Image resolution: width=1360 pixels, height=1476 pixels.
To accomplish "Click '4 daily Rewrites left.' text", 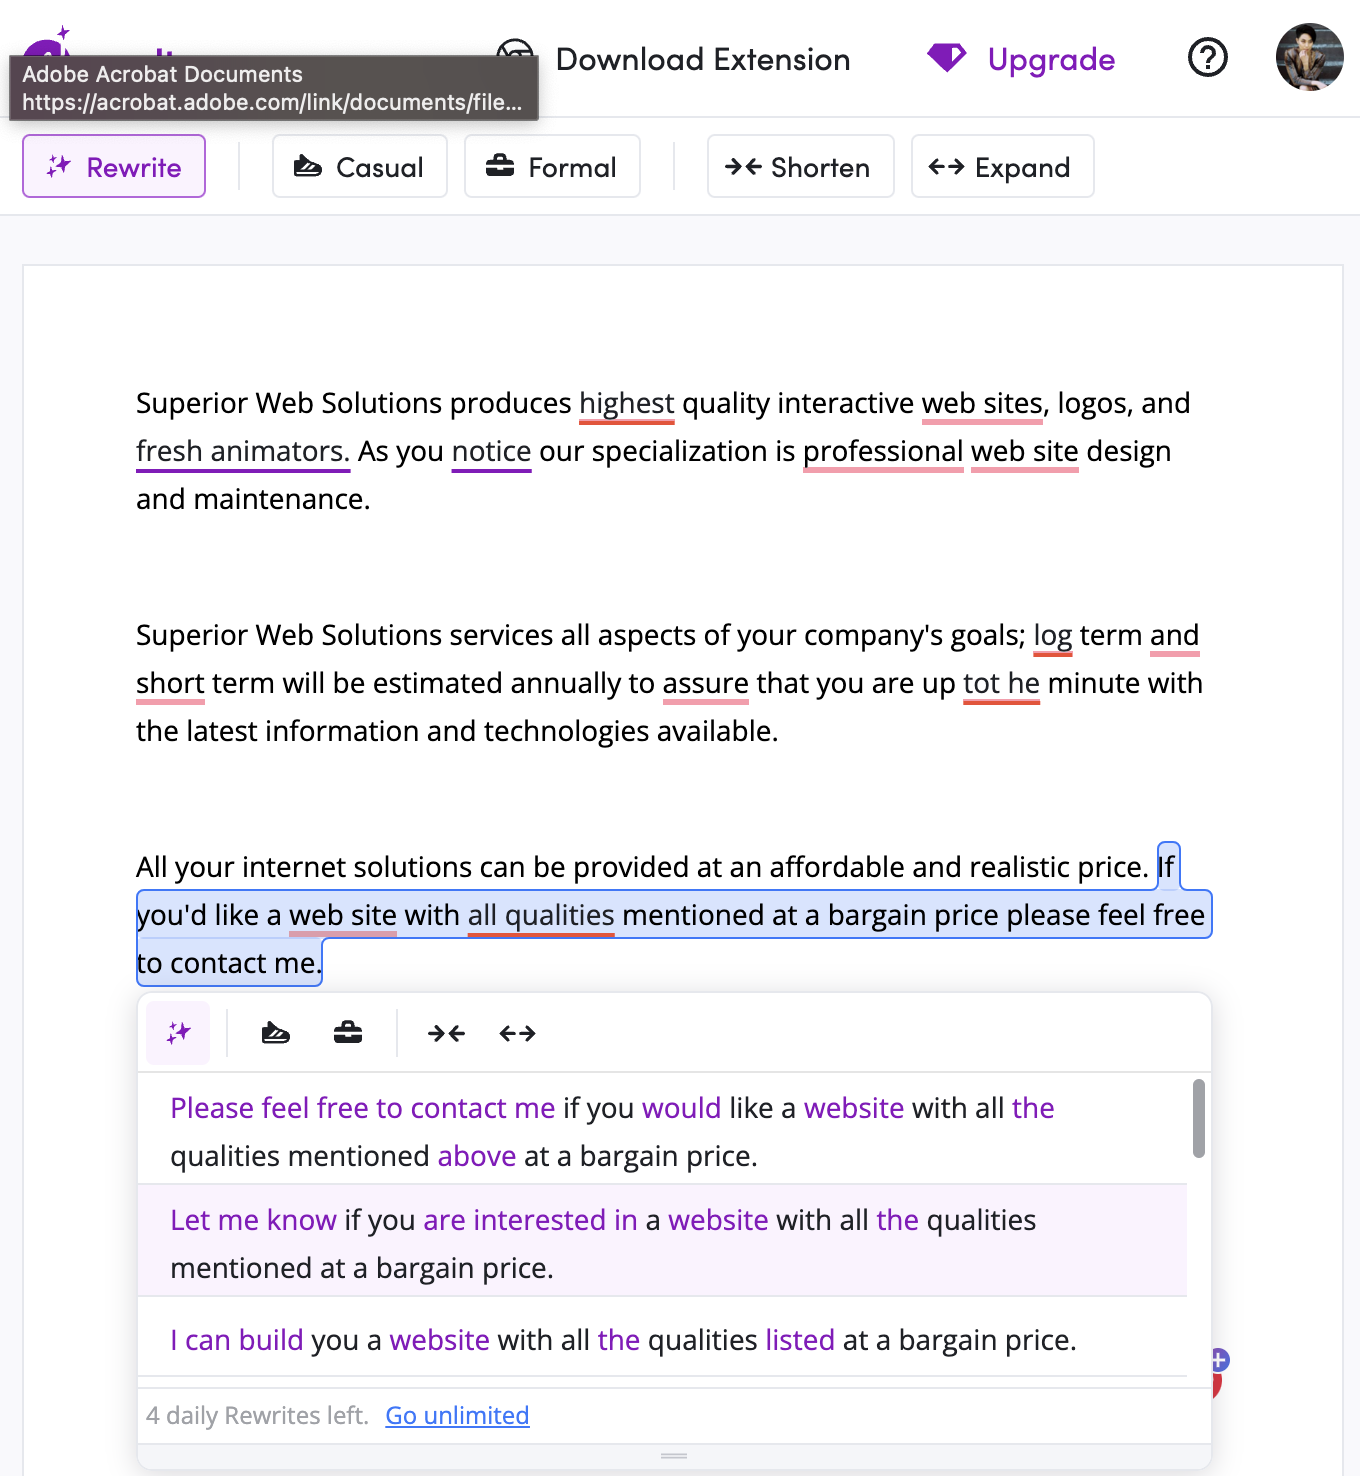I will (x=257, y=1415).
